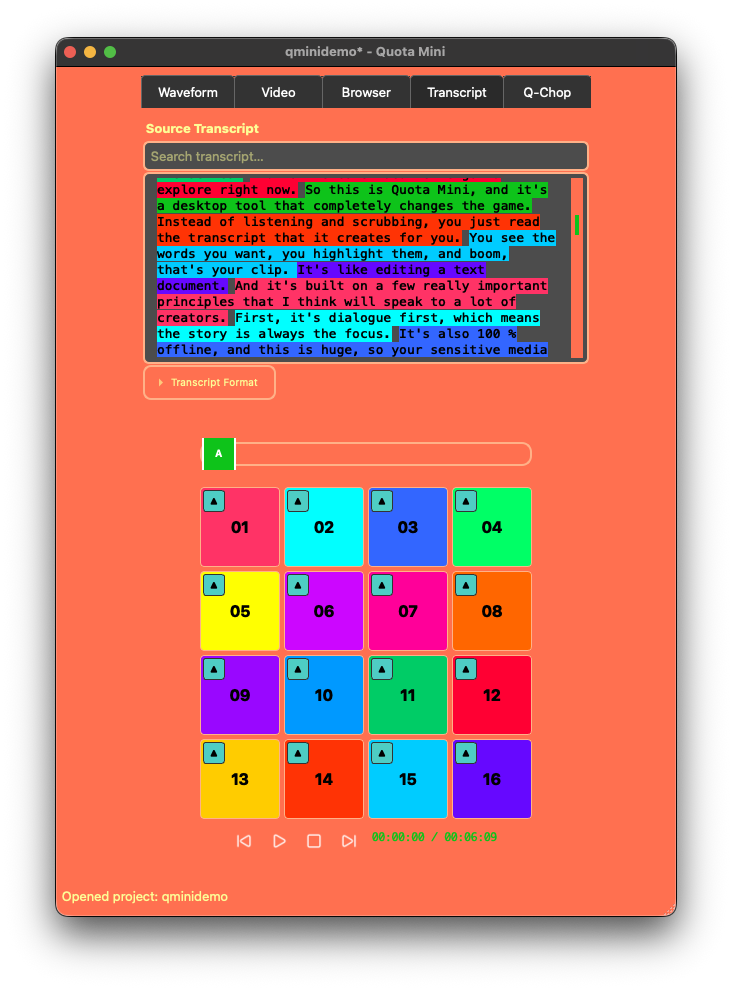Start playback with the play icon
The height and width of the screenshot is (990, 732).
click(279, 841)
